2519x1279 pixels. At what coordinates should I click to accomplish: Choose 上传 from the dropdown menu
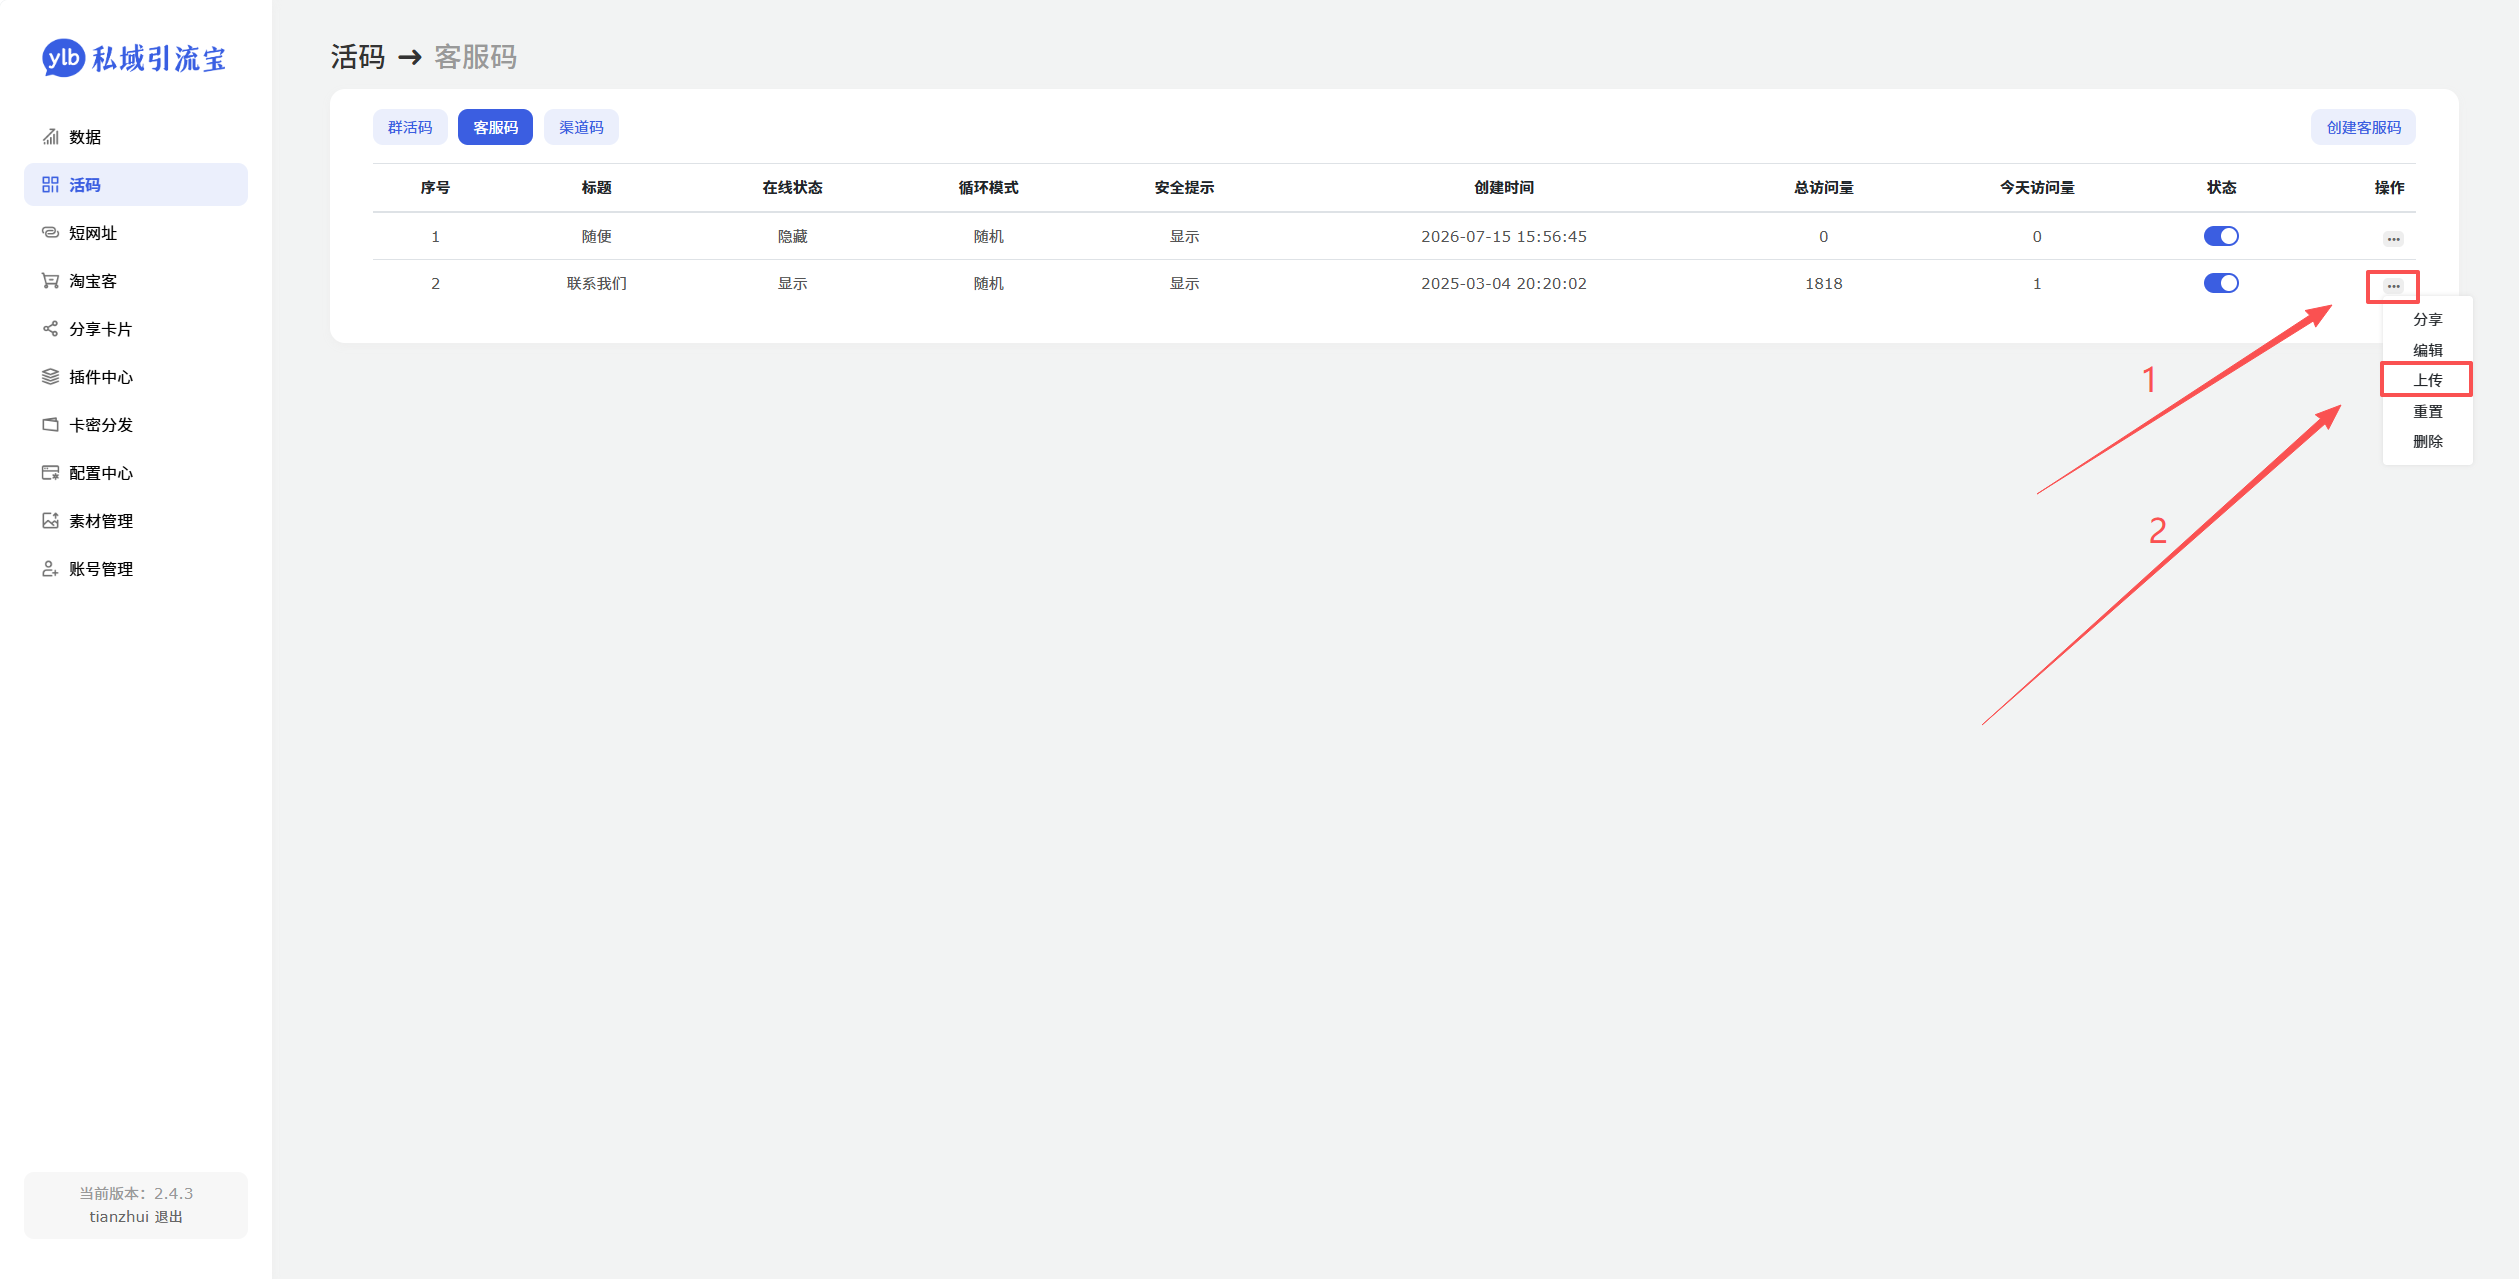tap(2427, 380)
